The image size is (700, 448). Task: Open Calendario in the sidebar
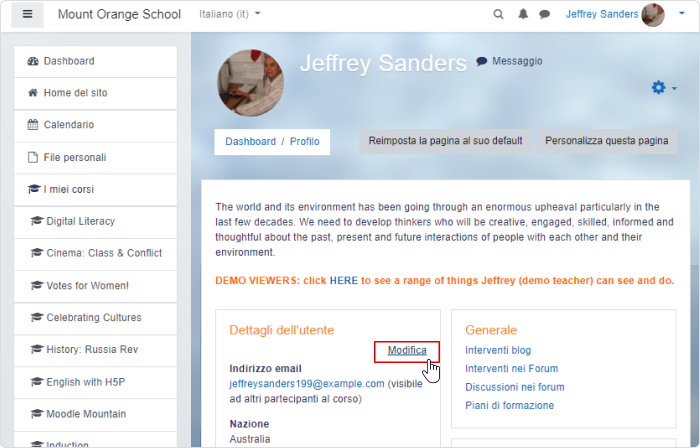[95, 125]
